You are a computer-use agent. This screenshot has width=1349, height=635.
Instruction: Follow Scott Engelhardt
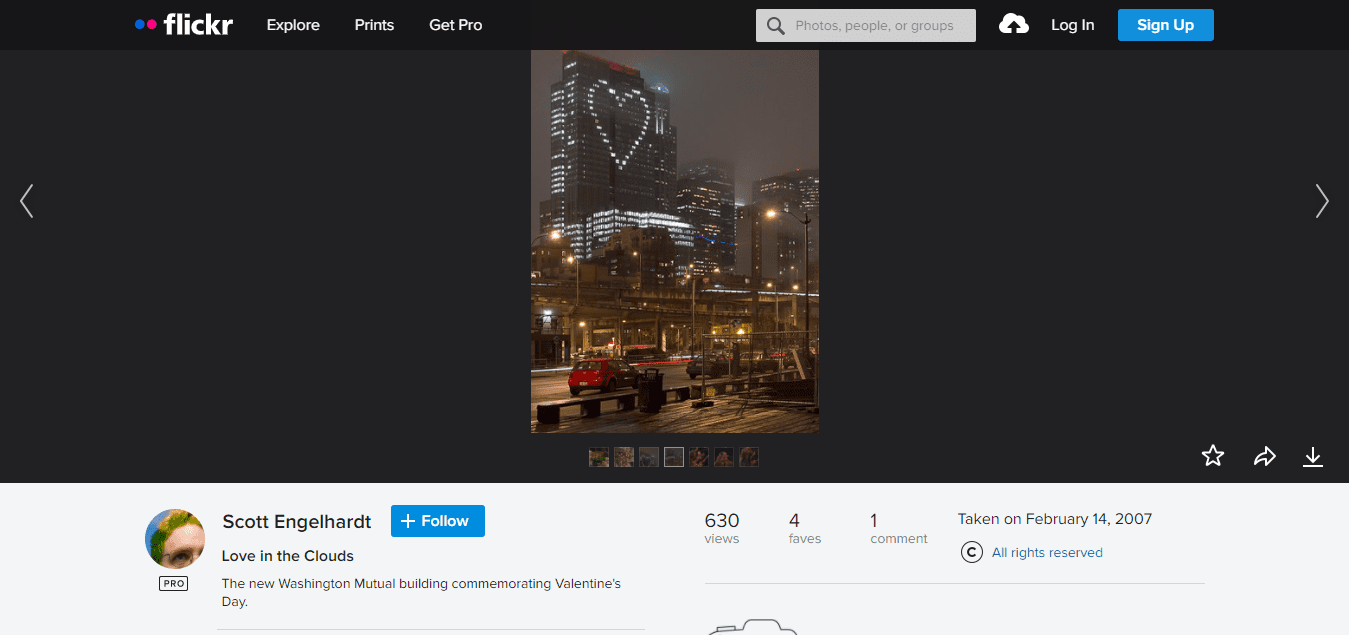click(437, 521)
